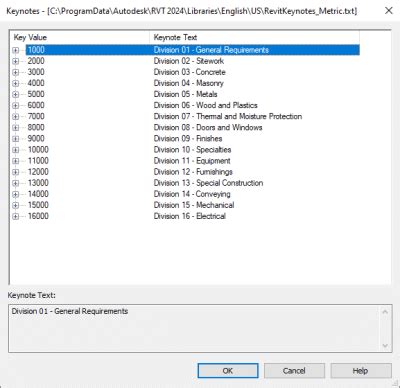400x388 pixels.
Task: Click 'Division 12 - Furnishings' text
Action: [x=193, y=172]
